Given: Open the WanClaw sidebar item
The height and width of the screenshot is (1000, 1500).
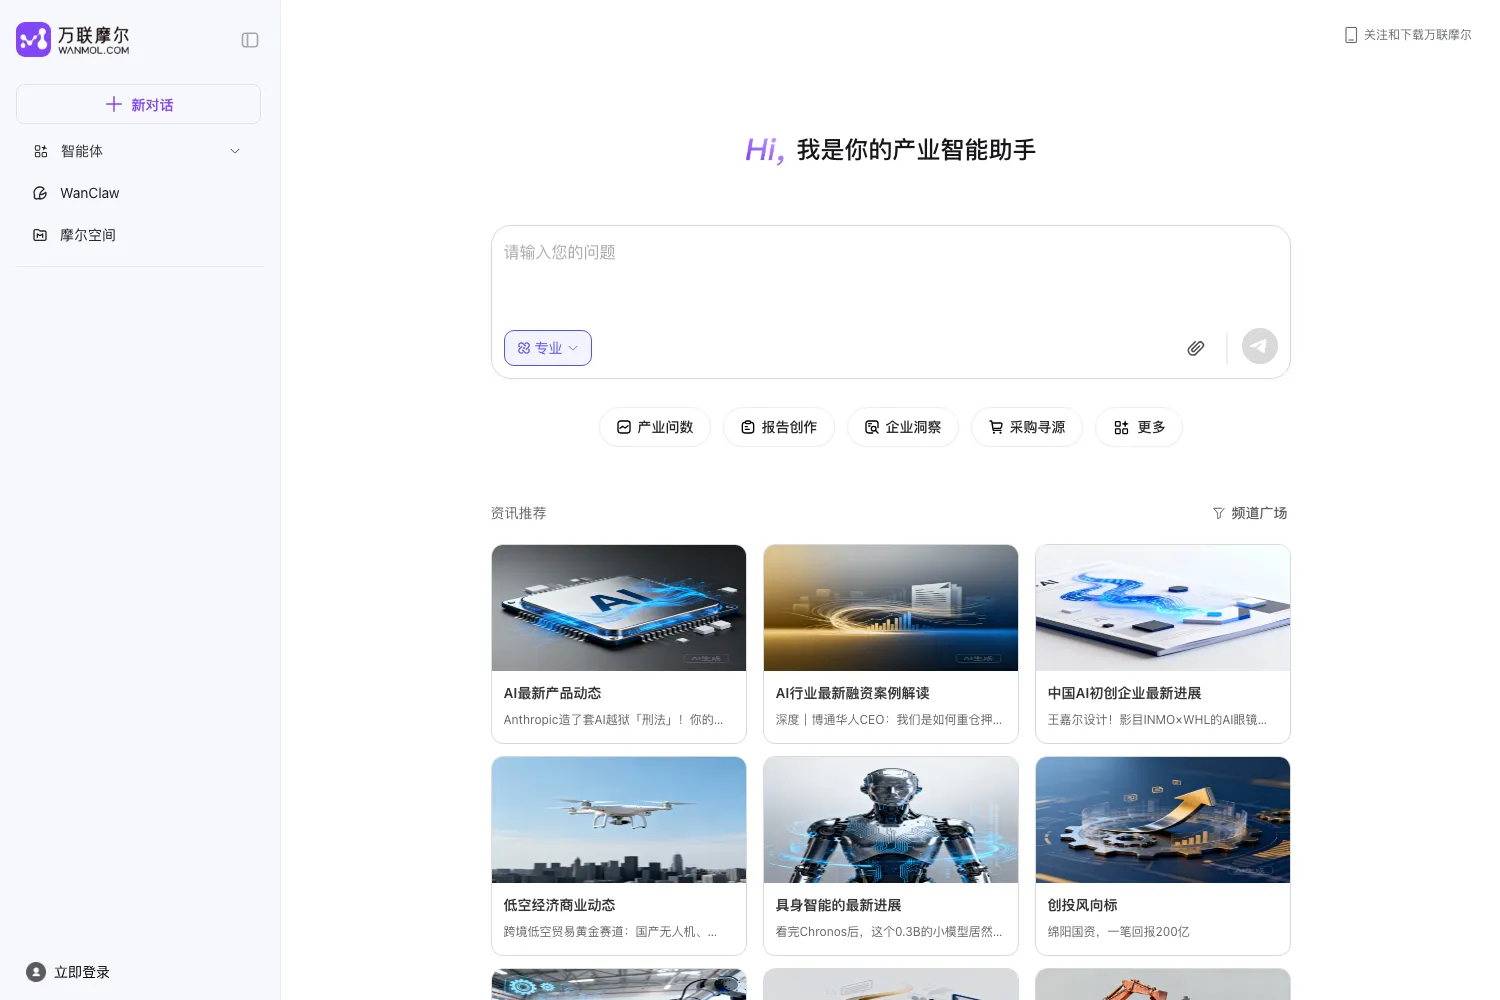Looking at the screenshot, I should click(x=138, y=193).
